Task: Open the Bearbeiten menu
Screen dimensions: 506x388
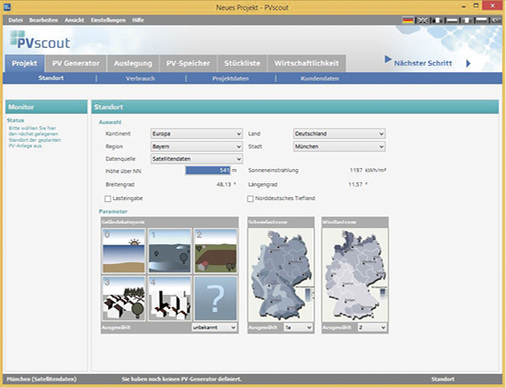Action: pos(43,20)
